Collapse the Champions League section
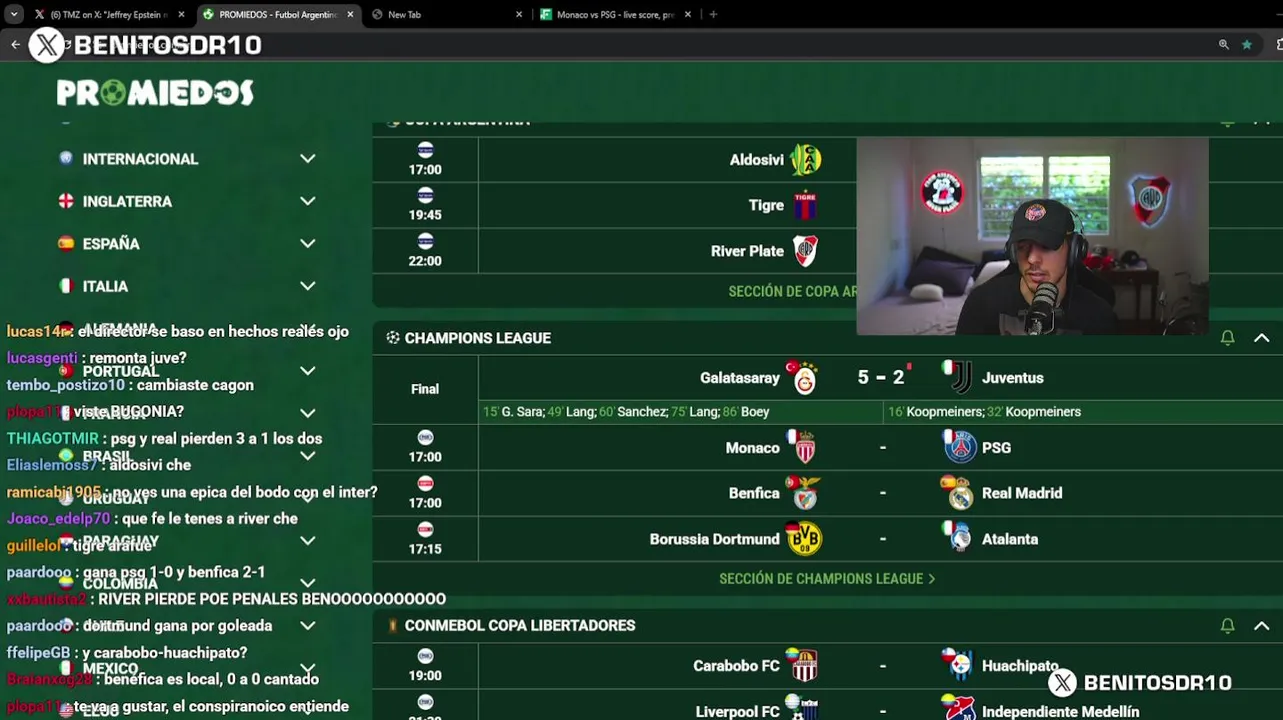 [x=1261, y=338]
